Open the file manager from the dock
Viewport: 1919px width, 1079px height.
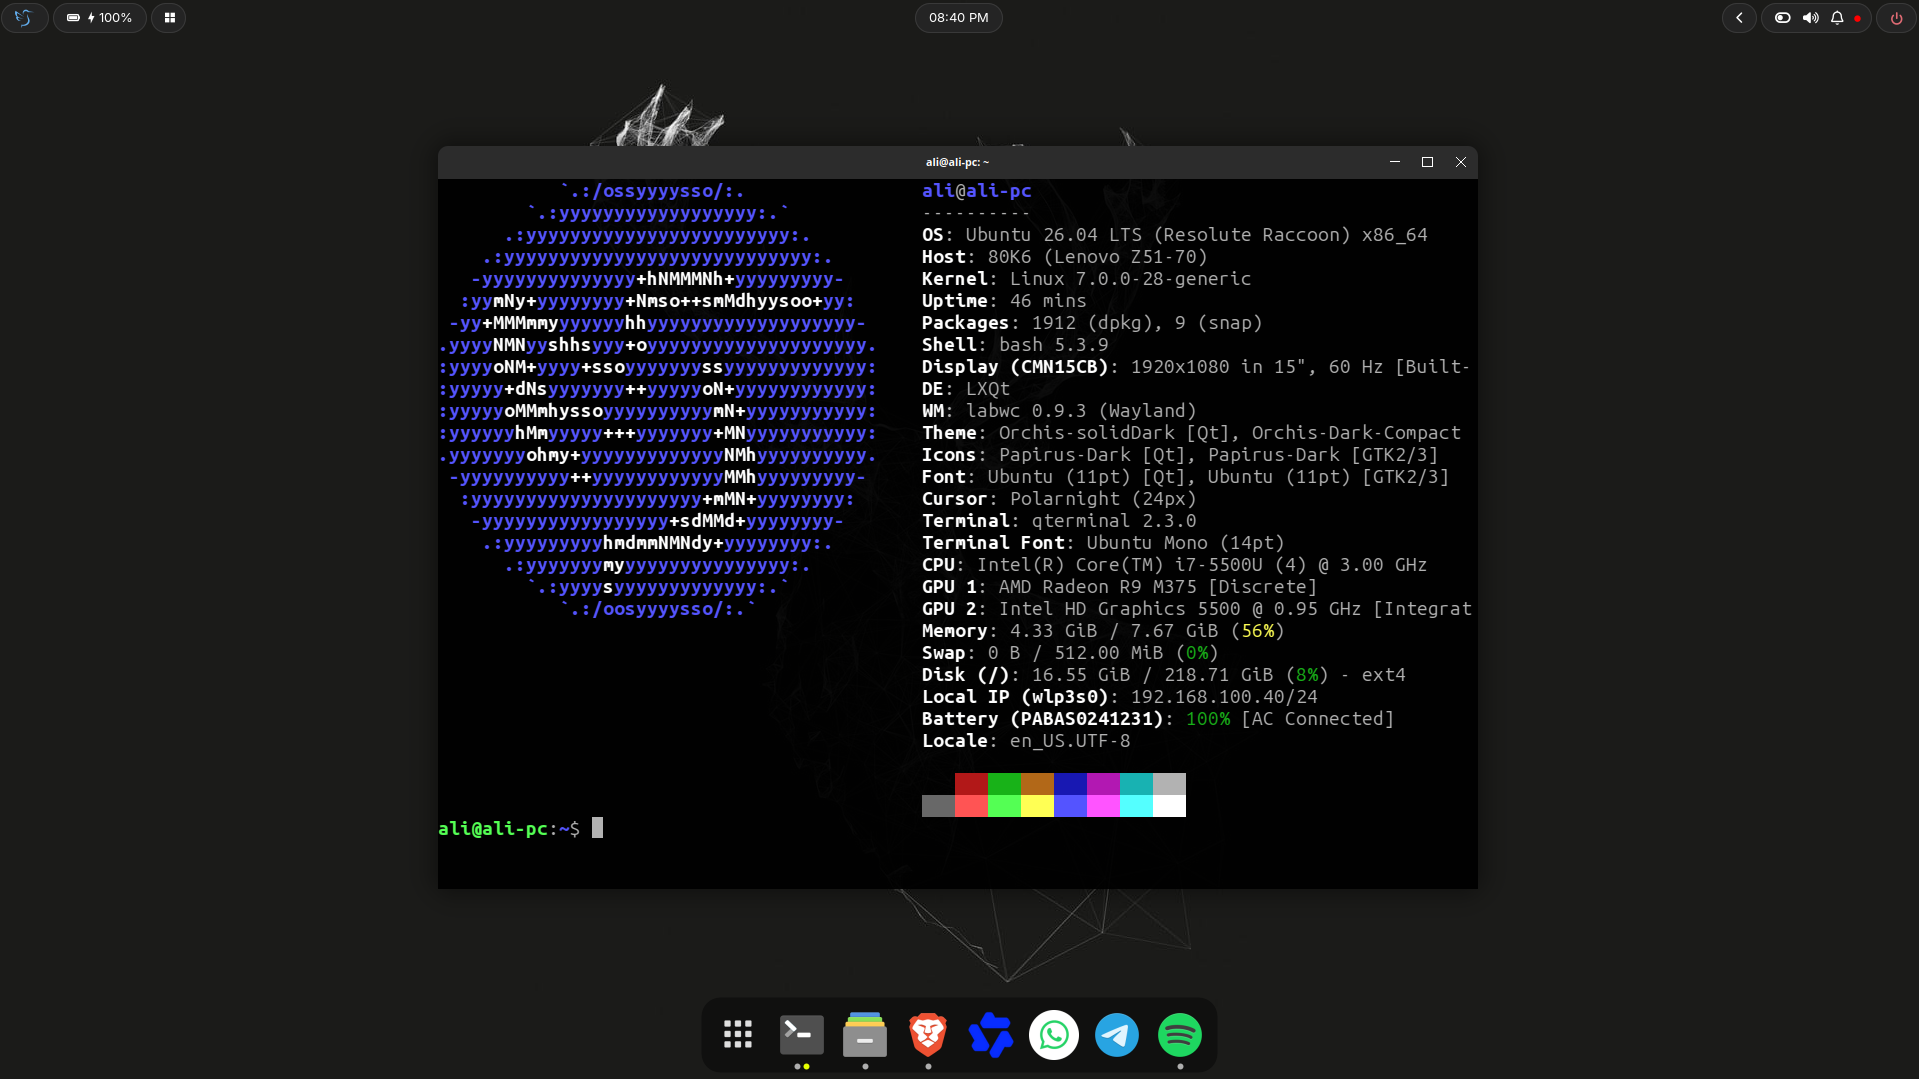[865, 1035]
